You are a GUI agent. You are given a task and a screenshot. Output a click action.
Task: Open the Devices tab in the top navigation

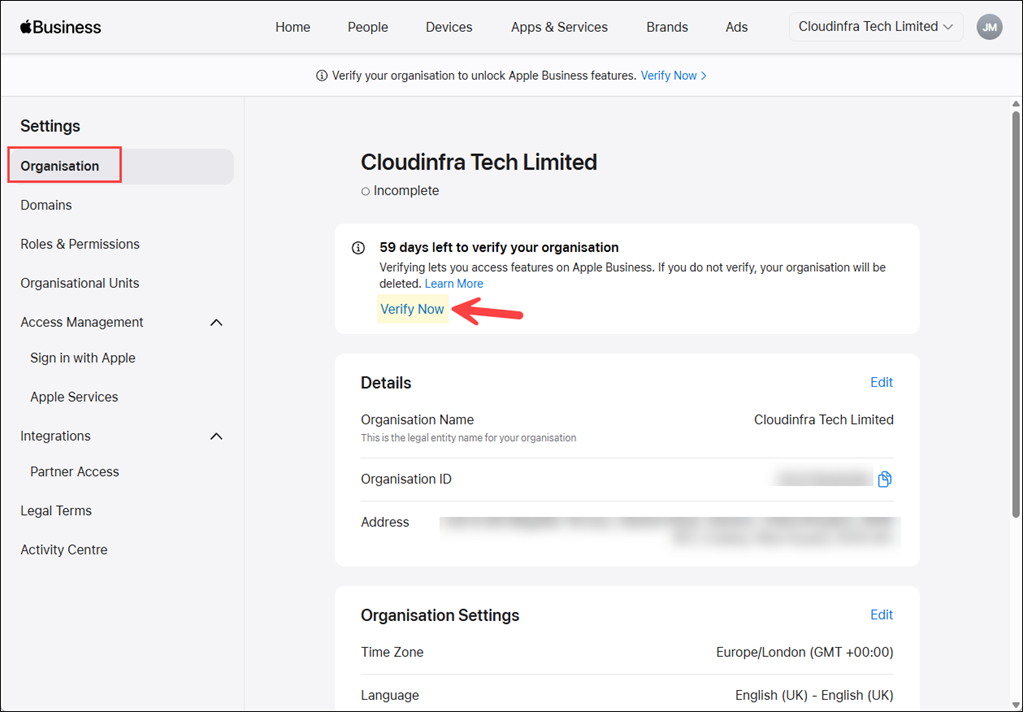(x=449, y=27)
